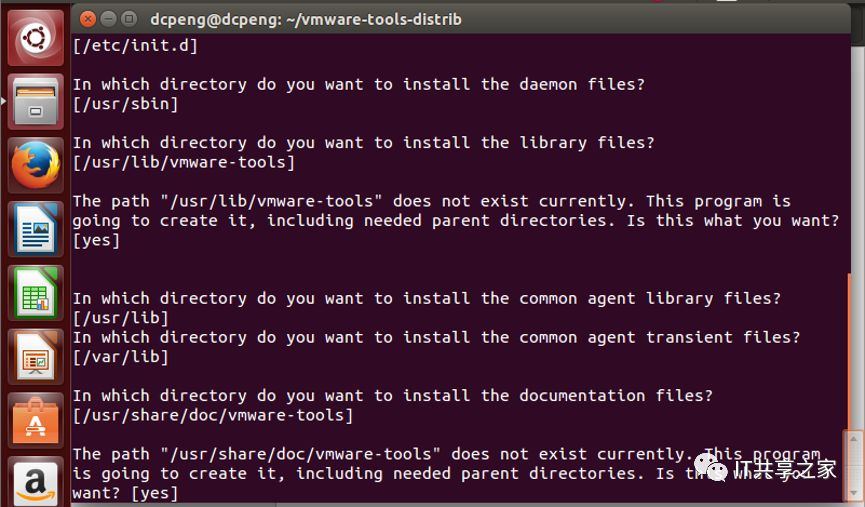
Task: Launch LibreOffice Calc spreadsheet
Action: (35, 292)
